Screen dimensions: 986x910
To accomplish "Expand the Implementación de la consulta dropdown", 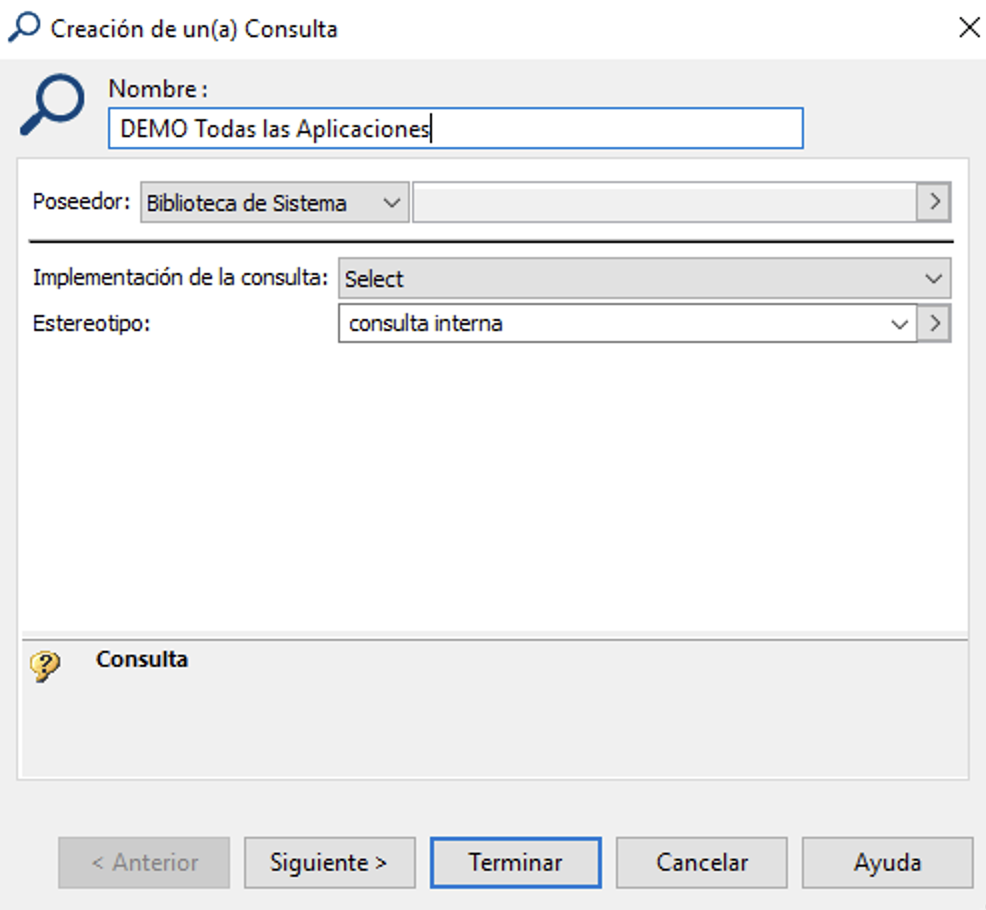I will (645, 278).
